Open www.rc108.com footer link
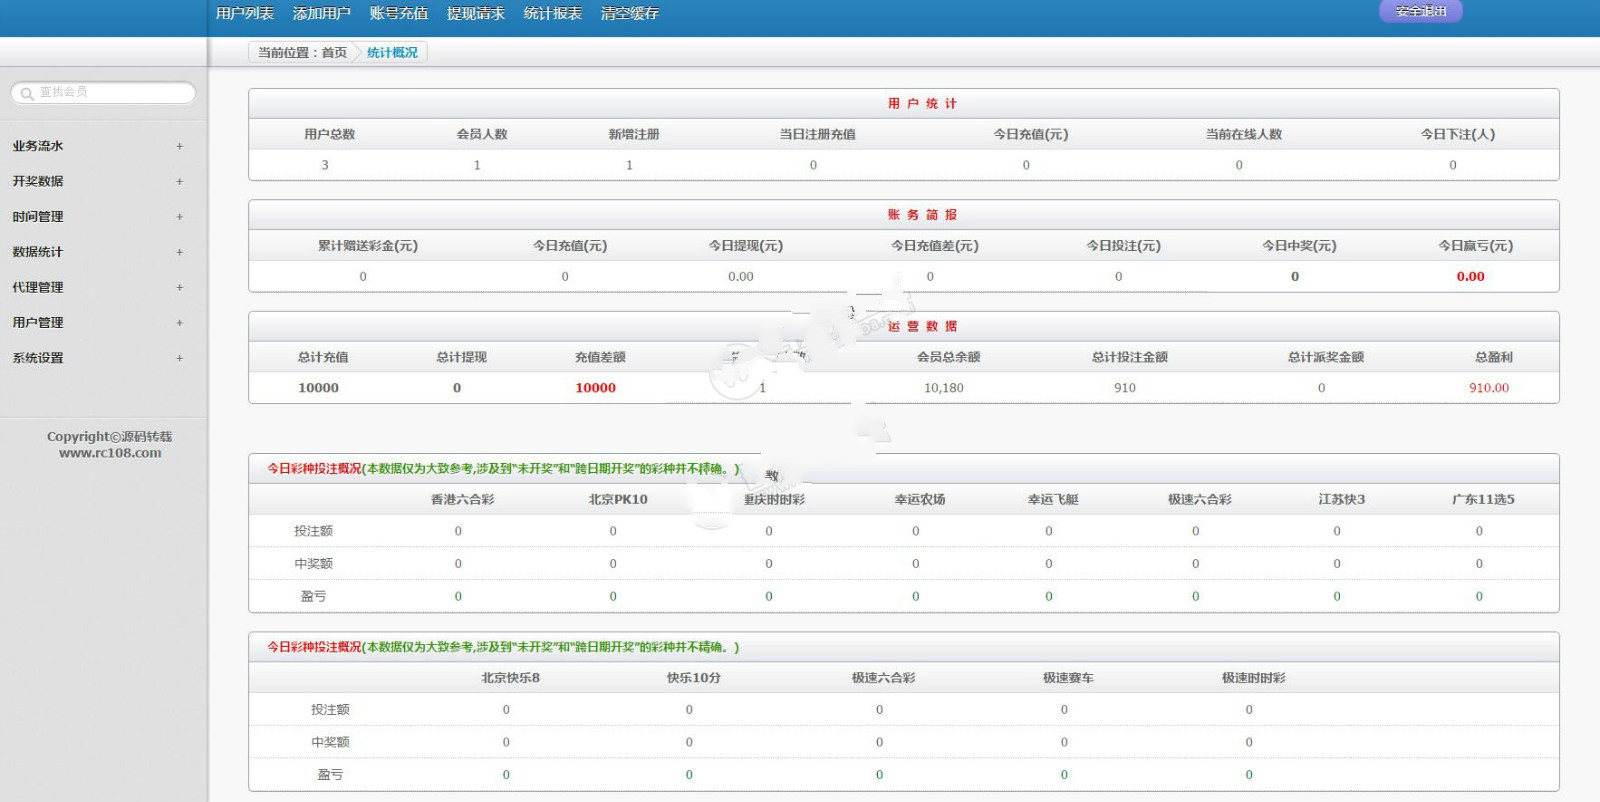Viewport: 1600px width, 802px height. (110, 453)
